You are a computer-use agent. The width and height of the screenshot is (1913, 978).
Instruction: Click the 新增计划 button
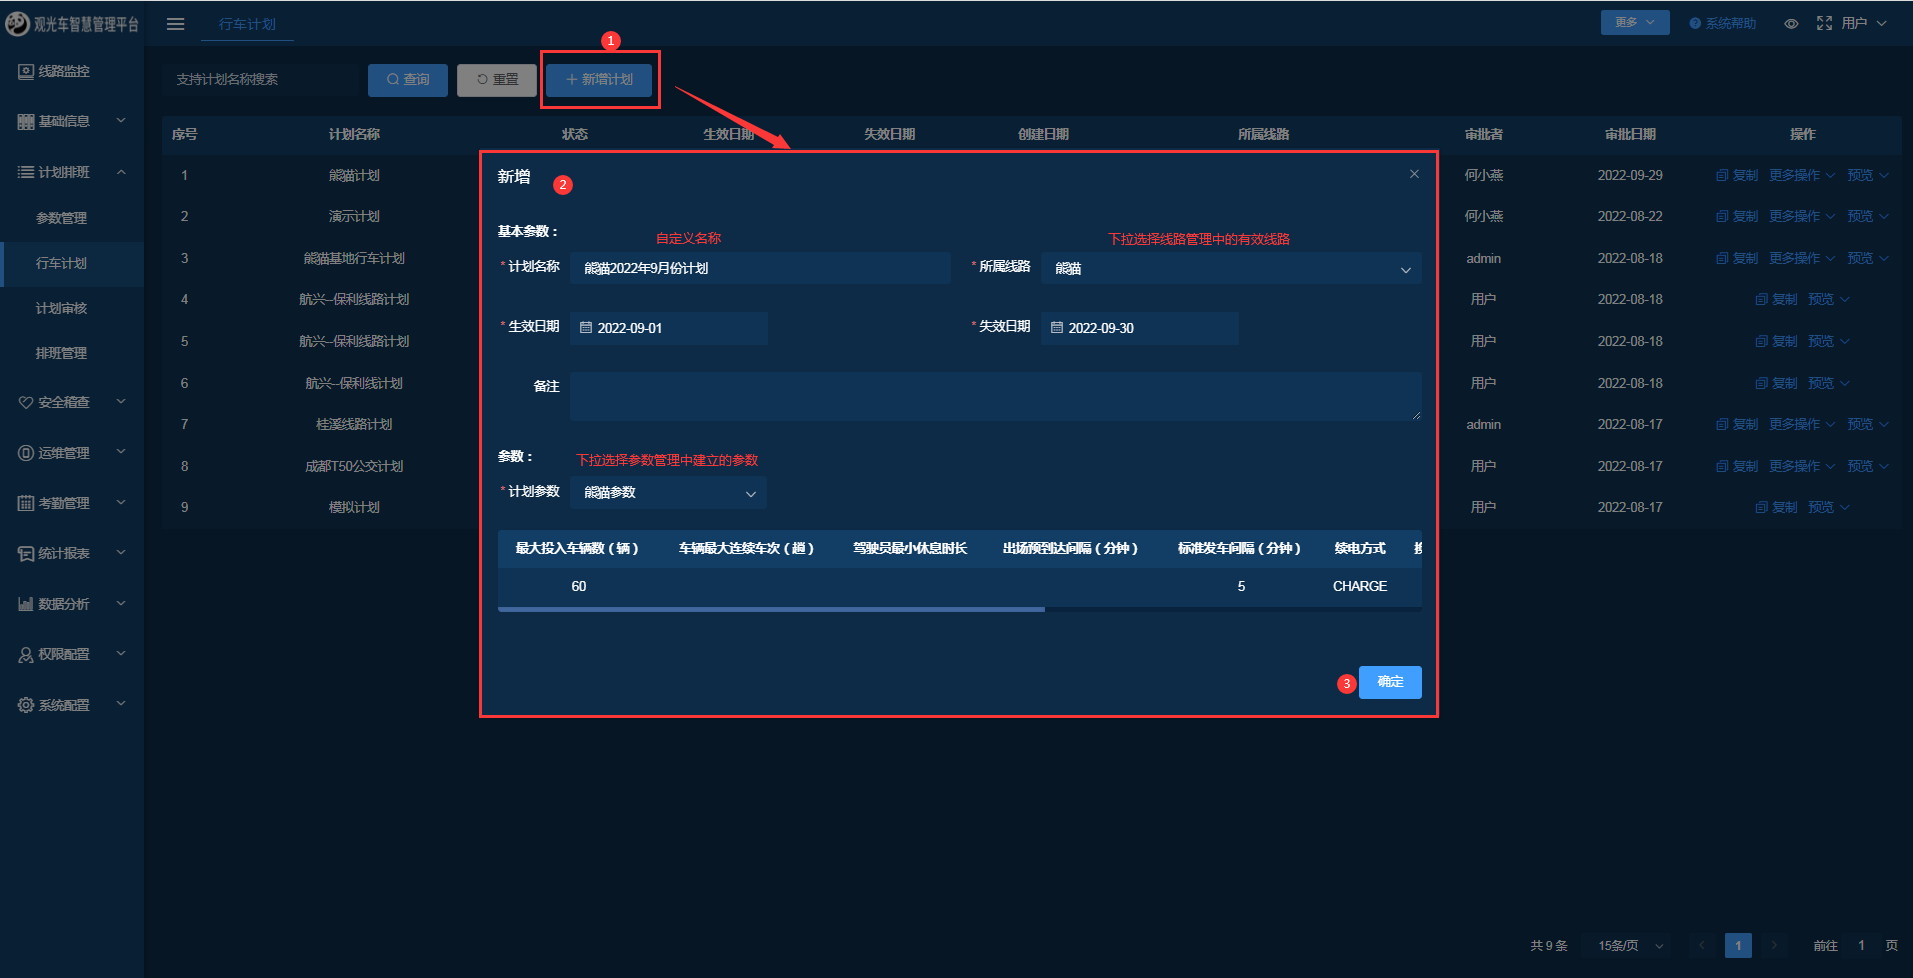coord(599,80)
